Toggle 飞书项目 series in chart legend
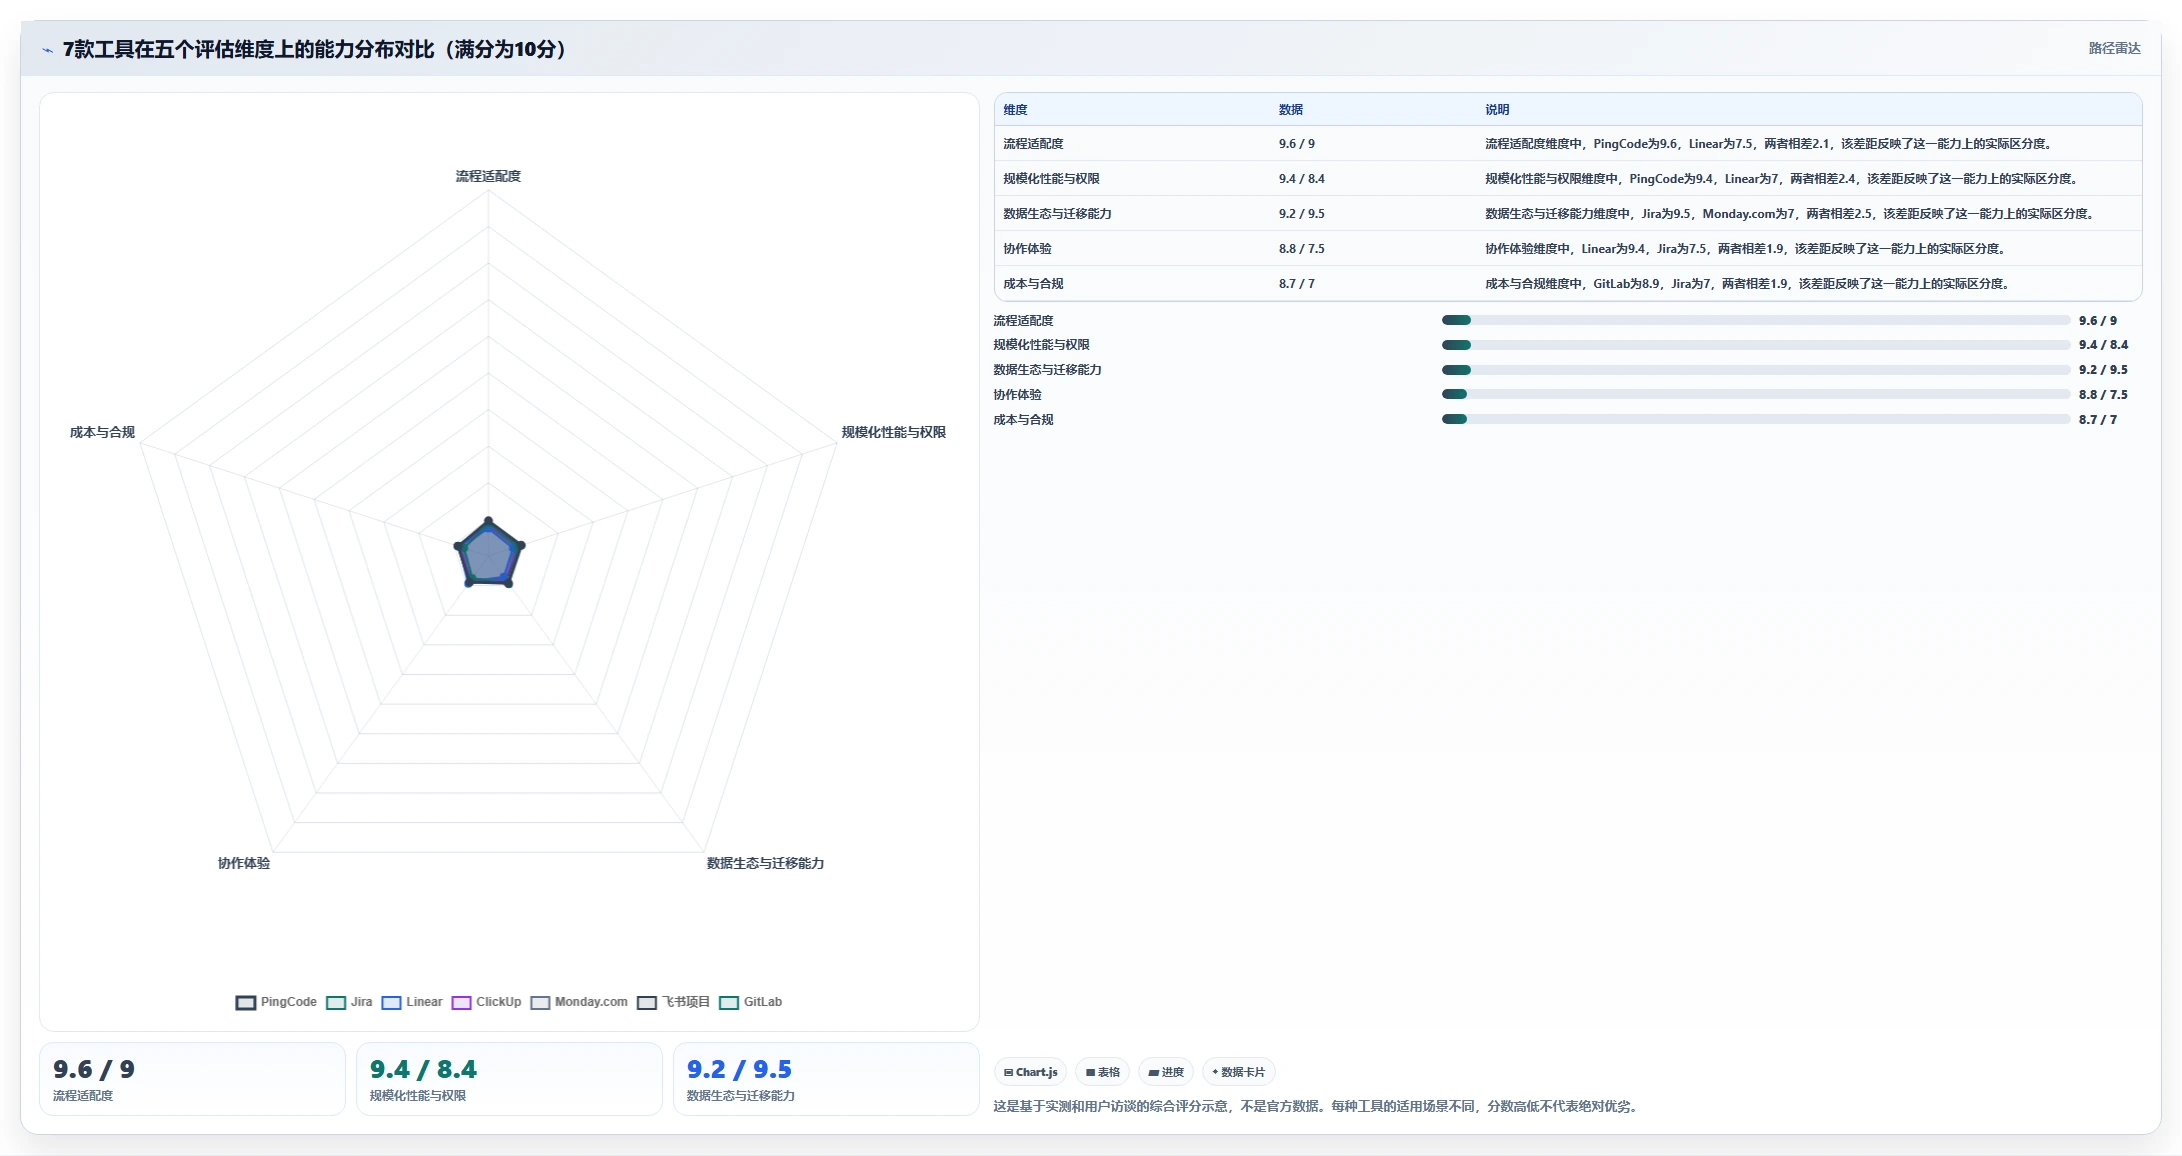 673,1002
